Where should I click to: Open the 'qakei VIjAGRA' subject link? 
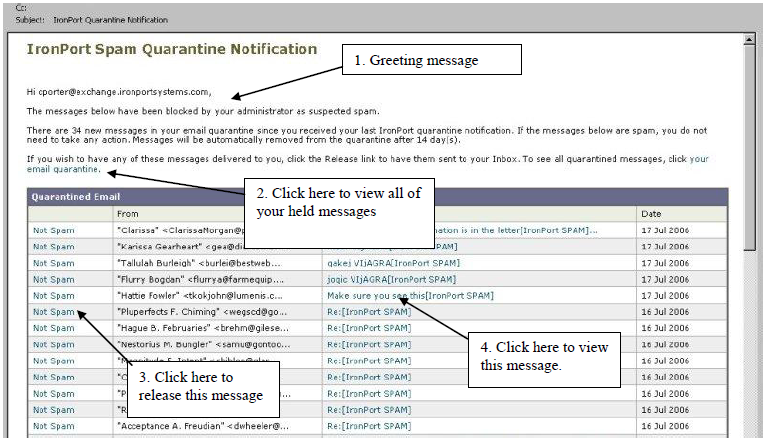(x=391, y=263)
